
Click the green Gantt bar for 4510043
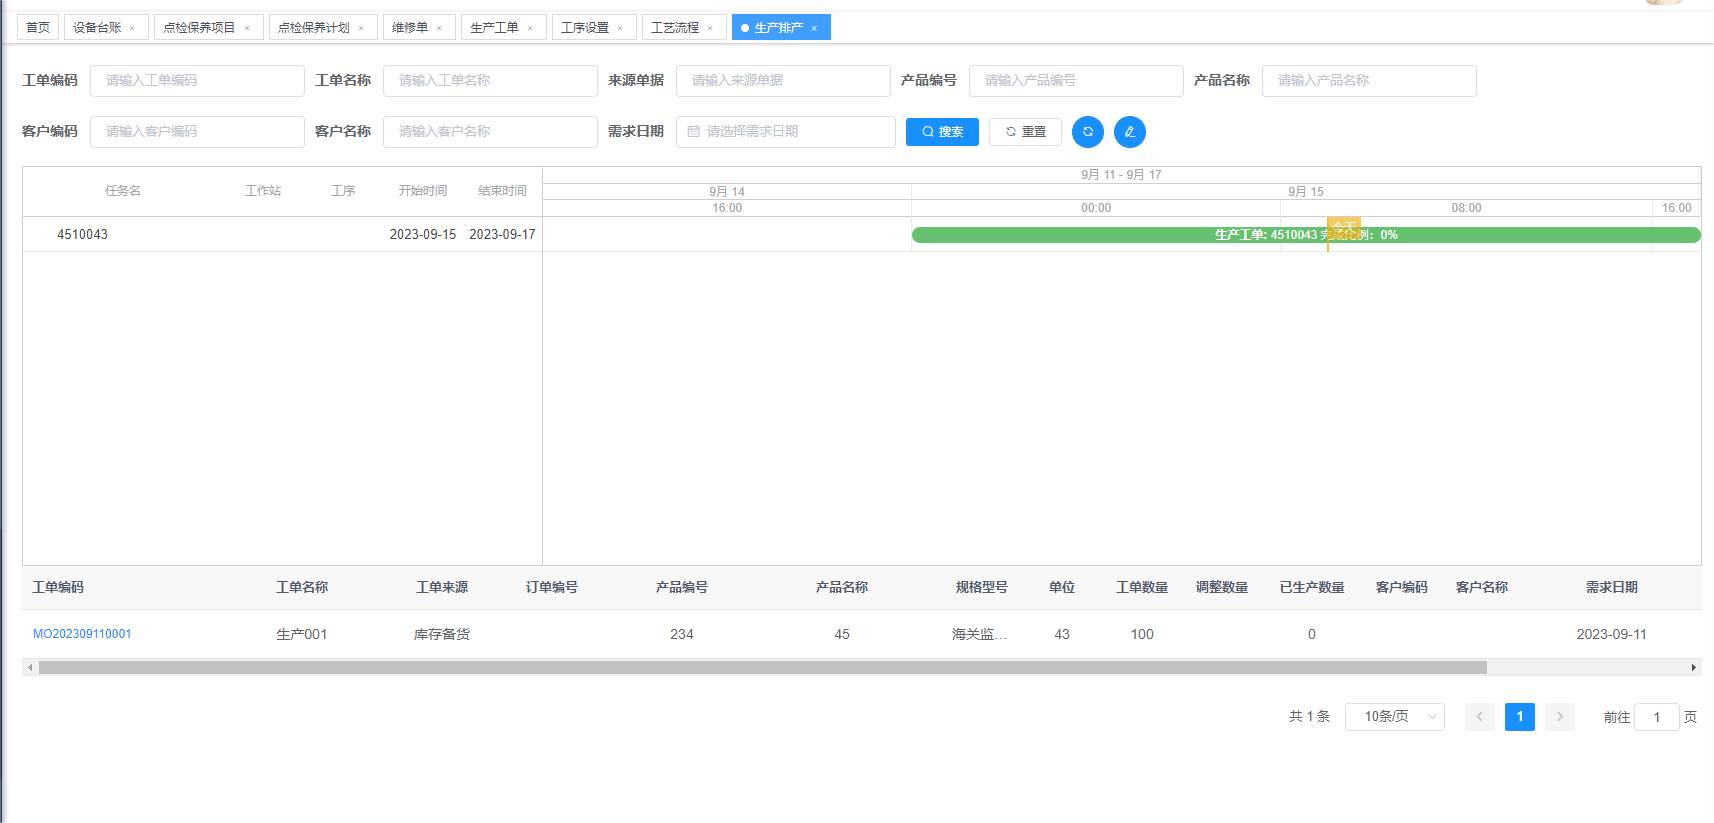(x=1100, y=235)
